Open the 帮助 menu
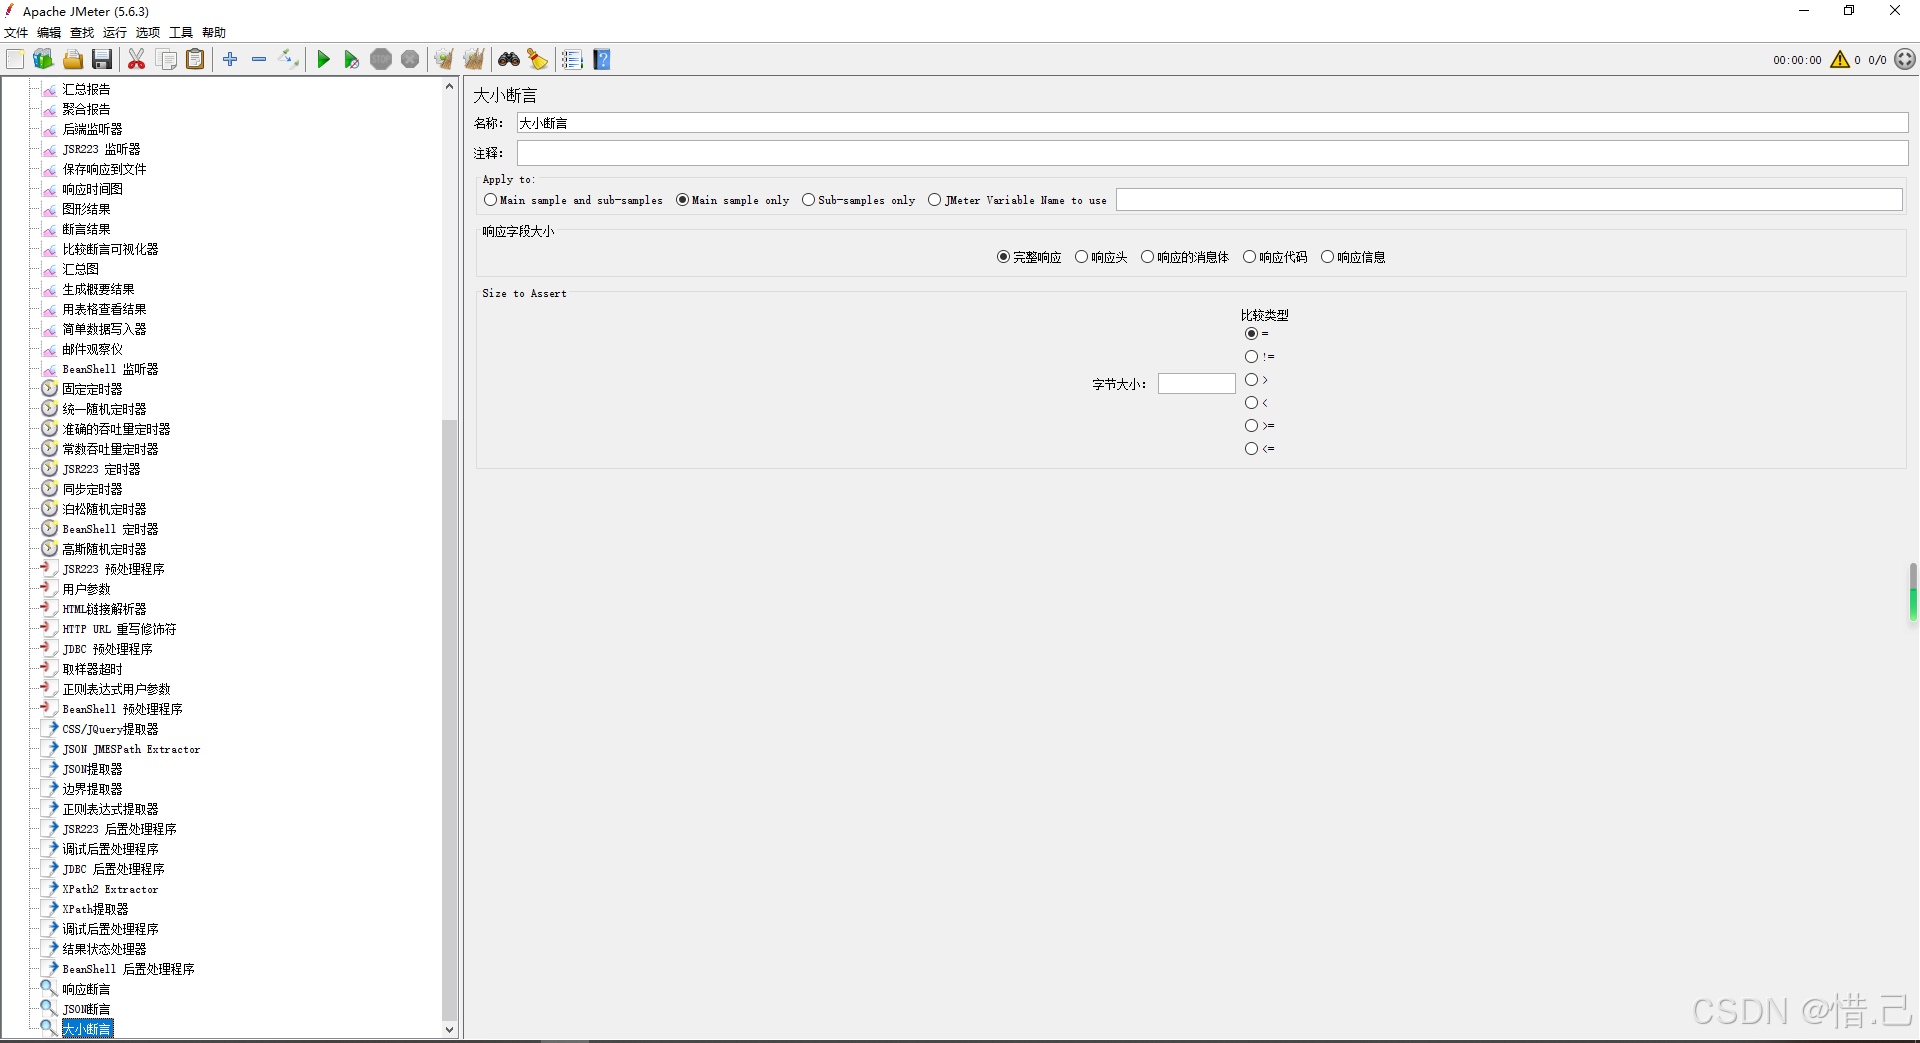The width and height of the screenshot is (1920, 1043). [x=214, y=33]
